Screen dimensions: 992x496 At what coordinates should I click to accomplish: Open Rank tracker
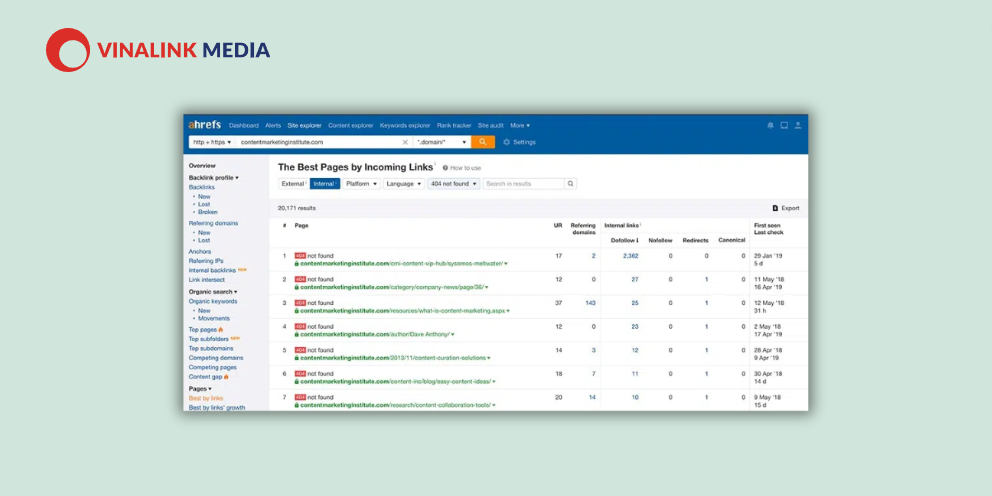coord(454,125)
